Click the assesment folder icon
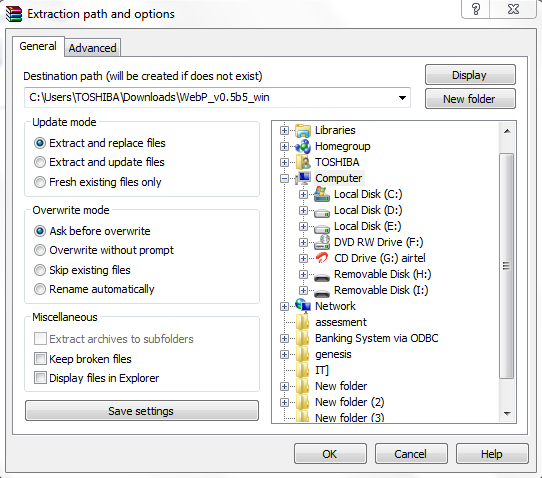This screenshot has width=542, height=478. coord(303,322)
